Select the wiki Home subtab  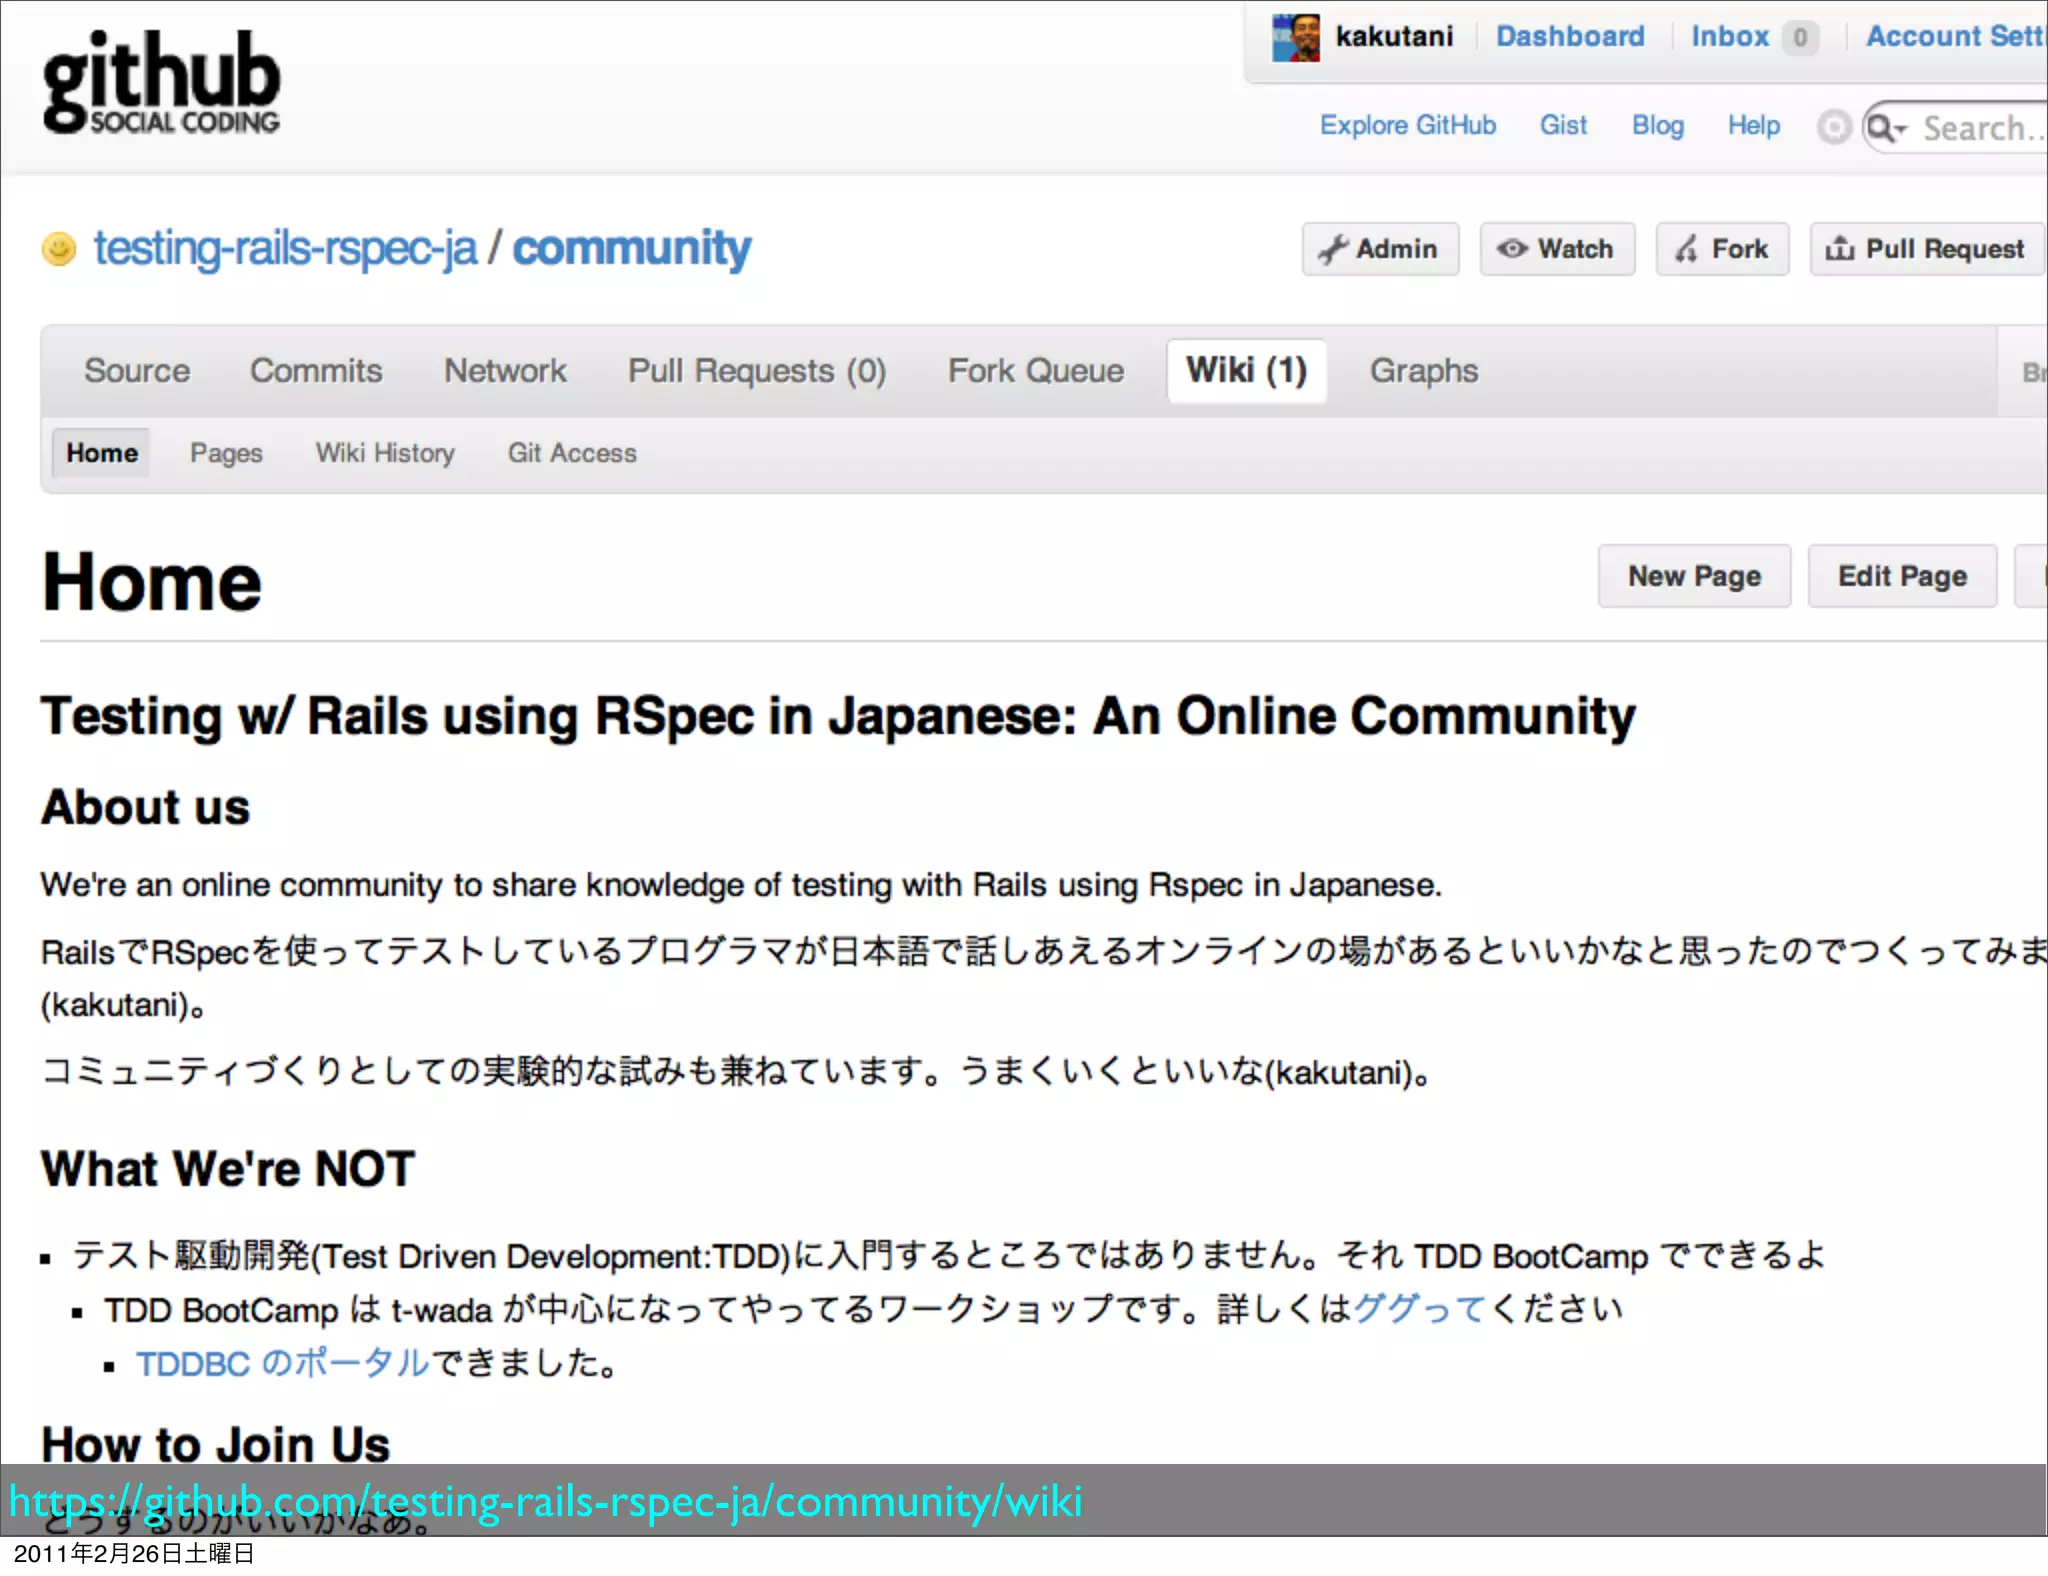pyautogui.click(x=102, y=453)
